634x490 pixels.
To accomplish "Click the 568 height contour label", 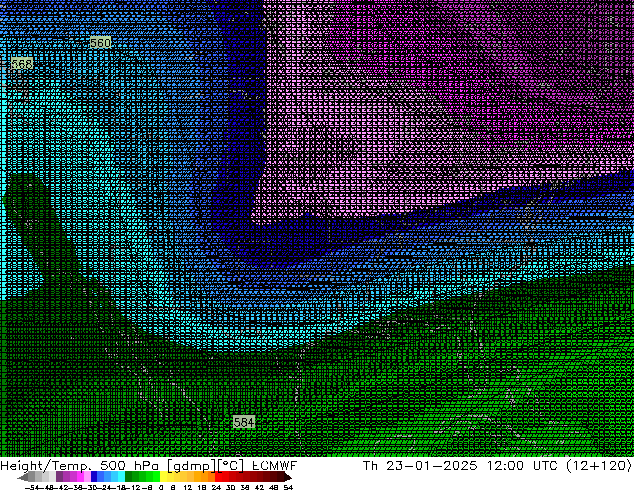I will 22,64.
